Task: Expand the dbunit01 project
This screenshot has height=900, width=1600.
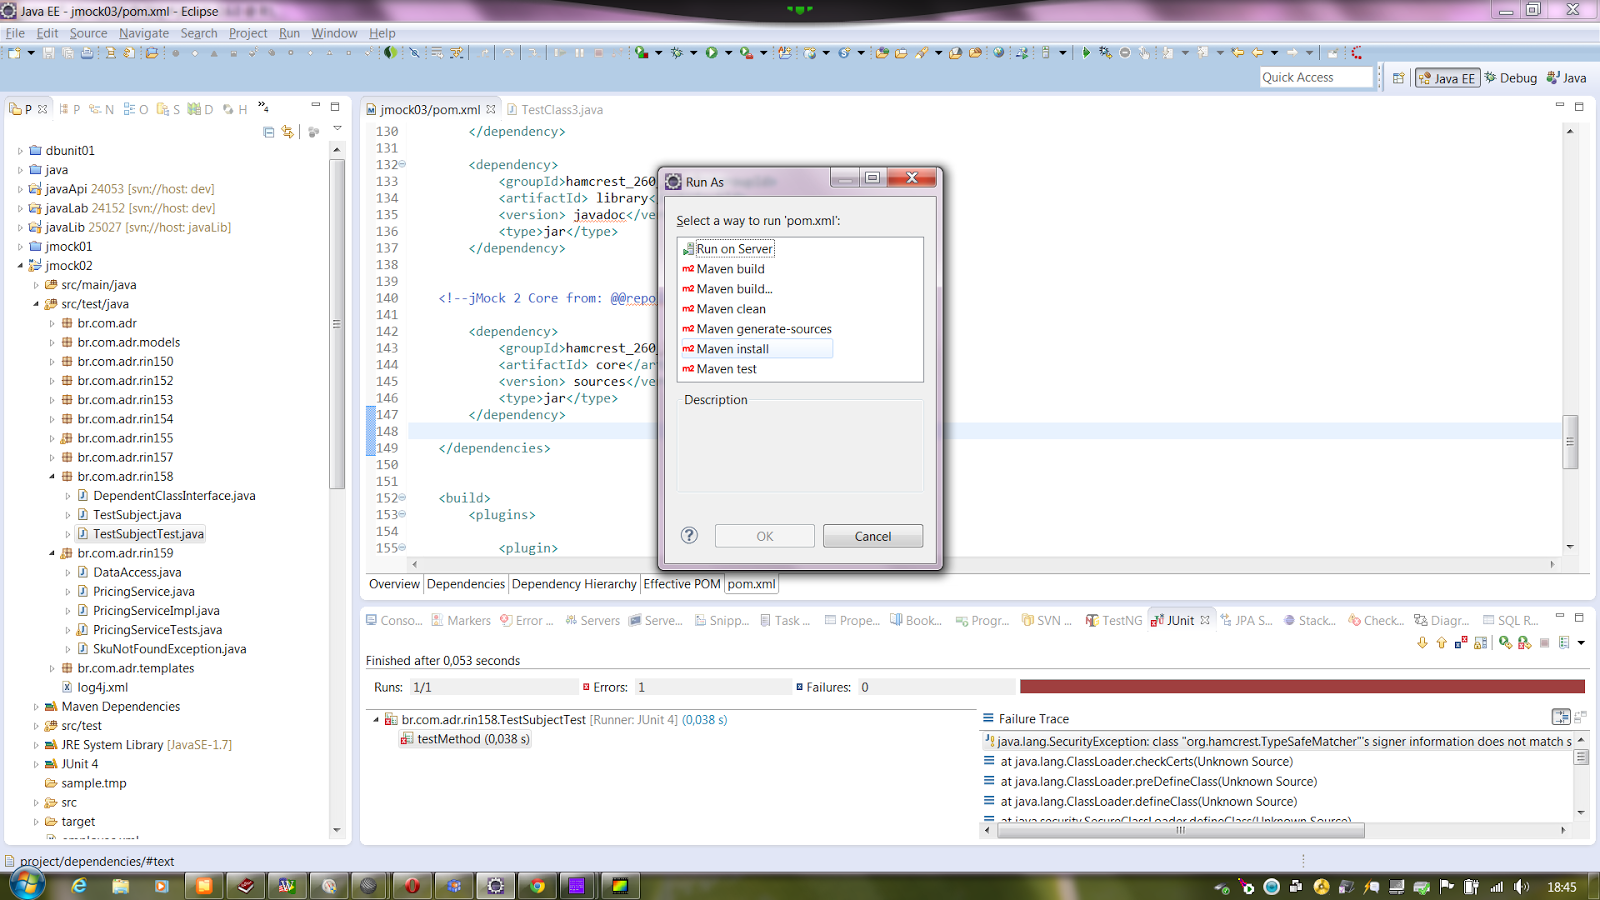Action: coord(20,151)
